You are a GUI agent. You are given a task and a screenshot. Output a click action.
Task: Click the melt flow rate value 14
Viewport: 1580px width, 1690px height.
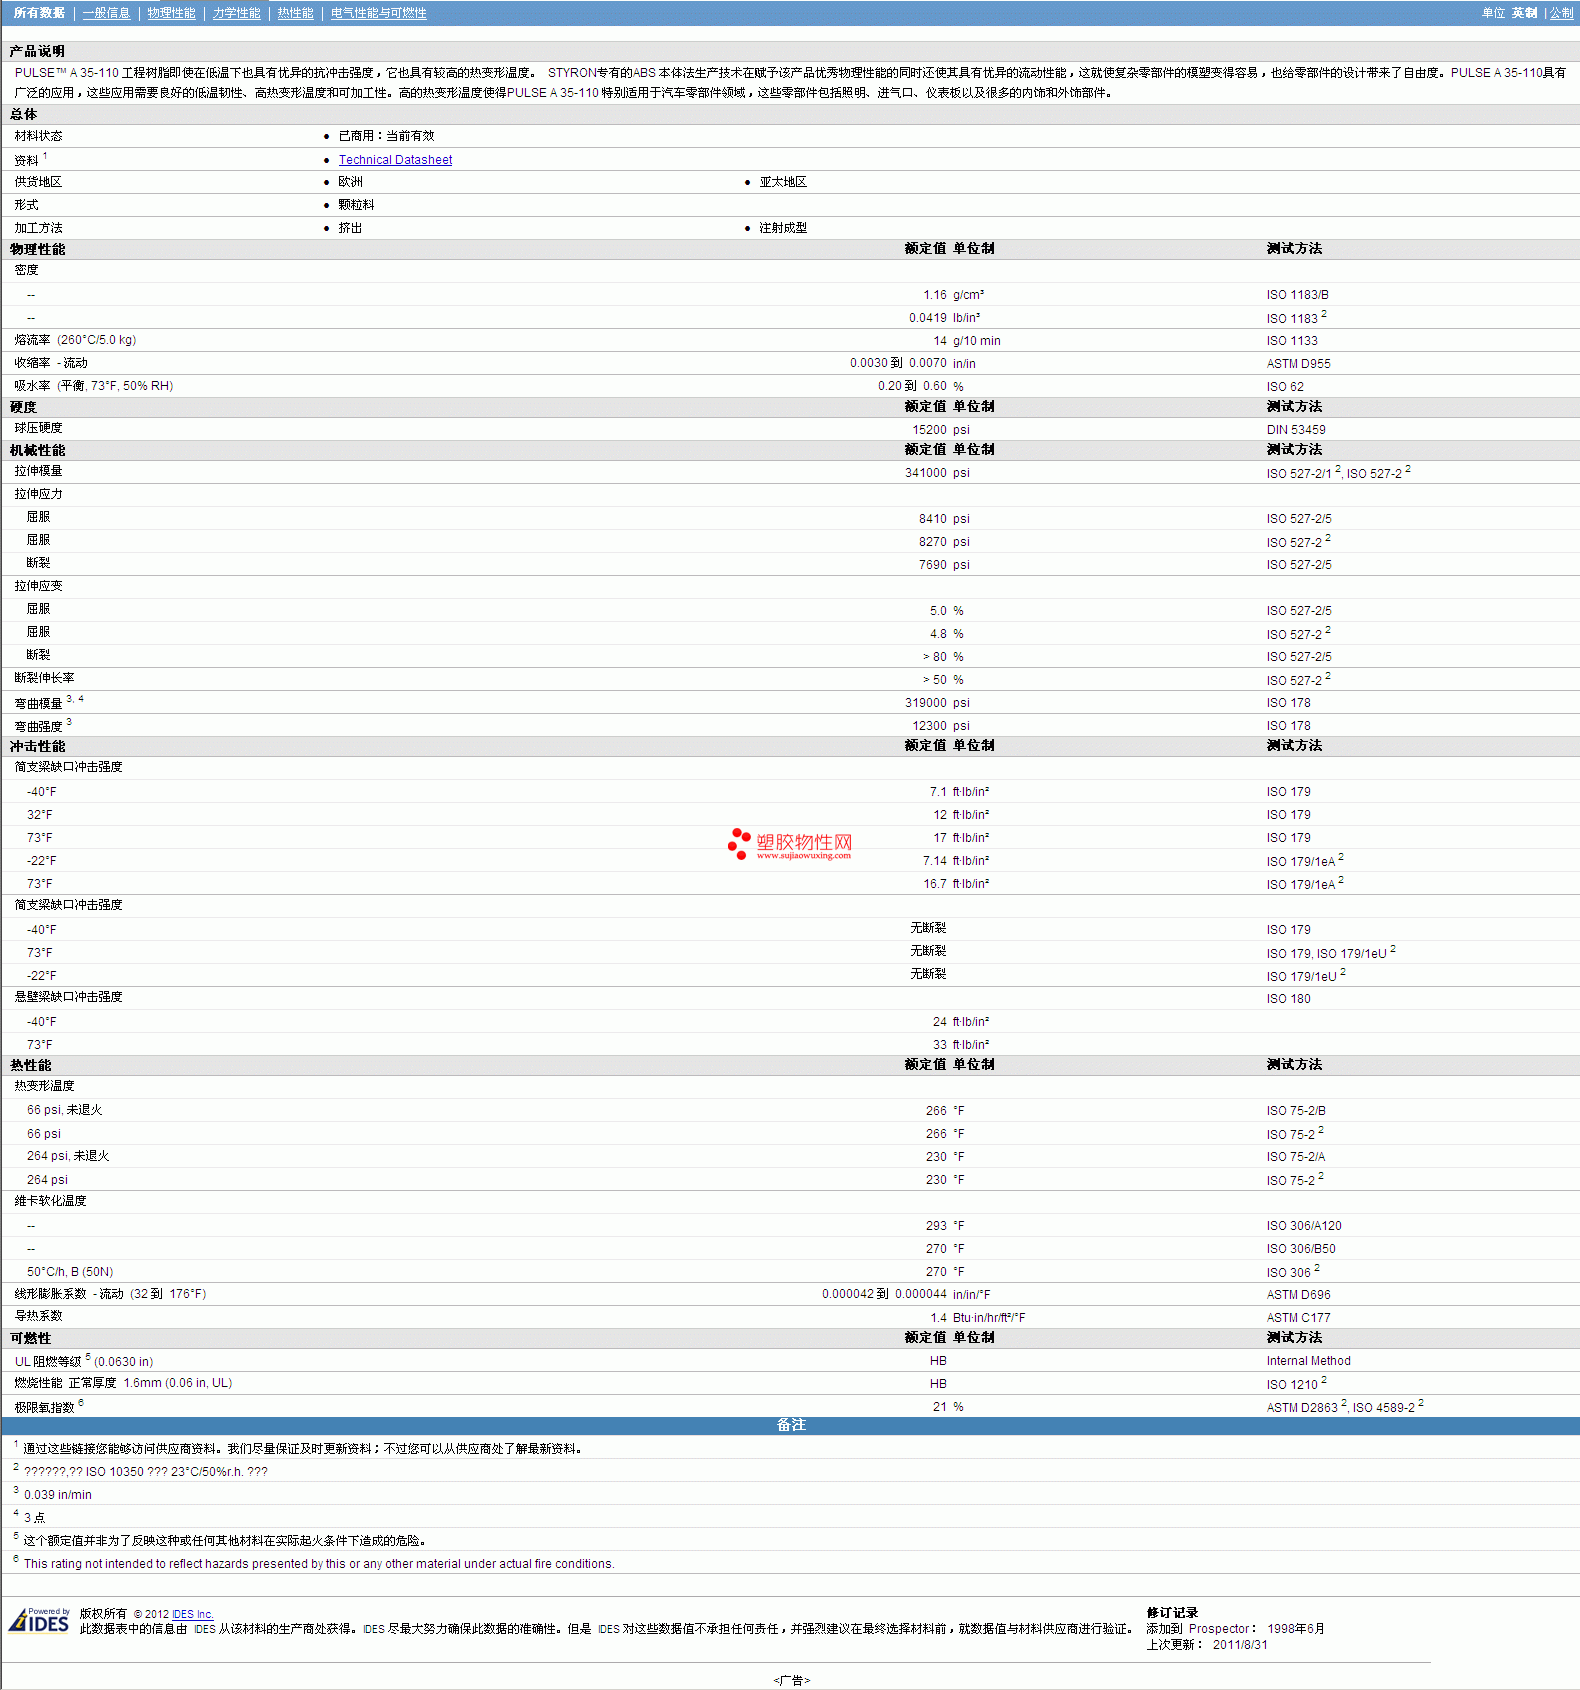coord(939,341)
